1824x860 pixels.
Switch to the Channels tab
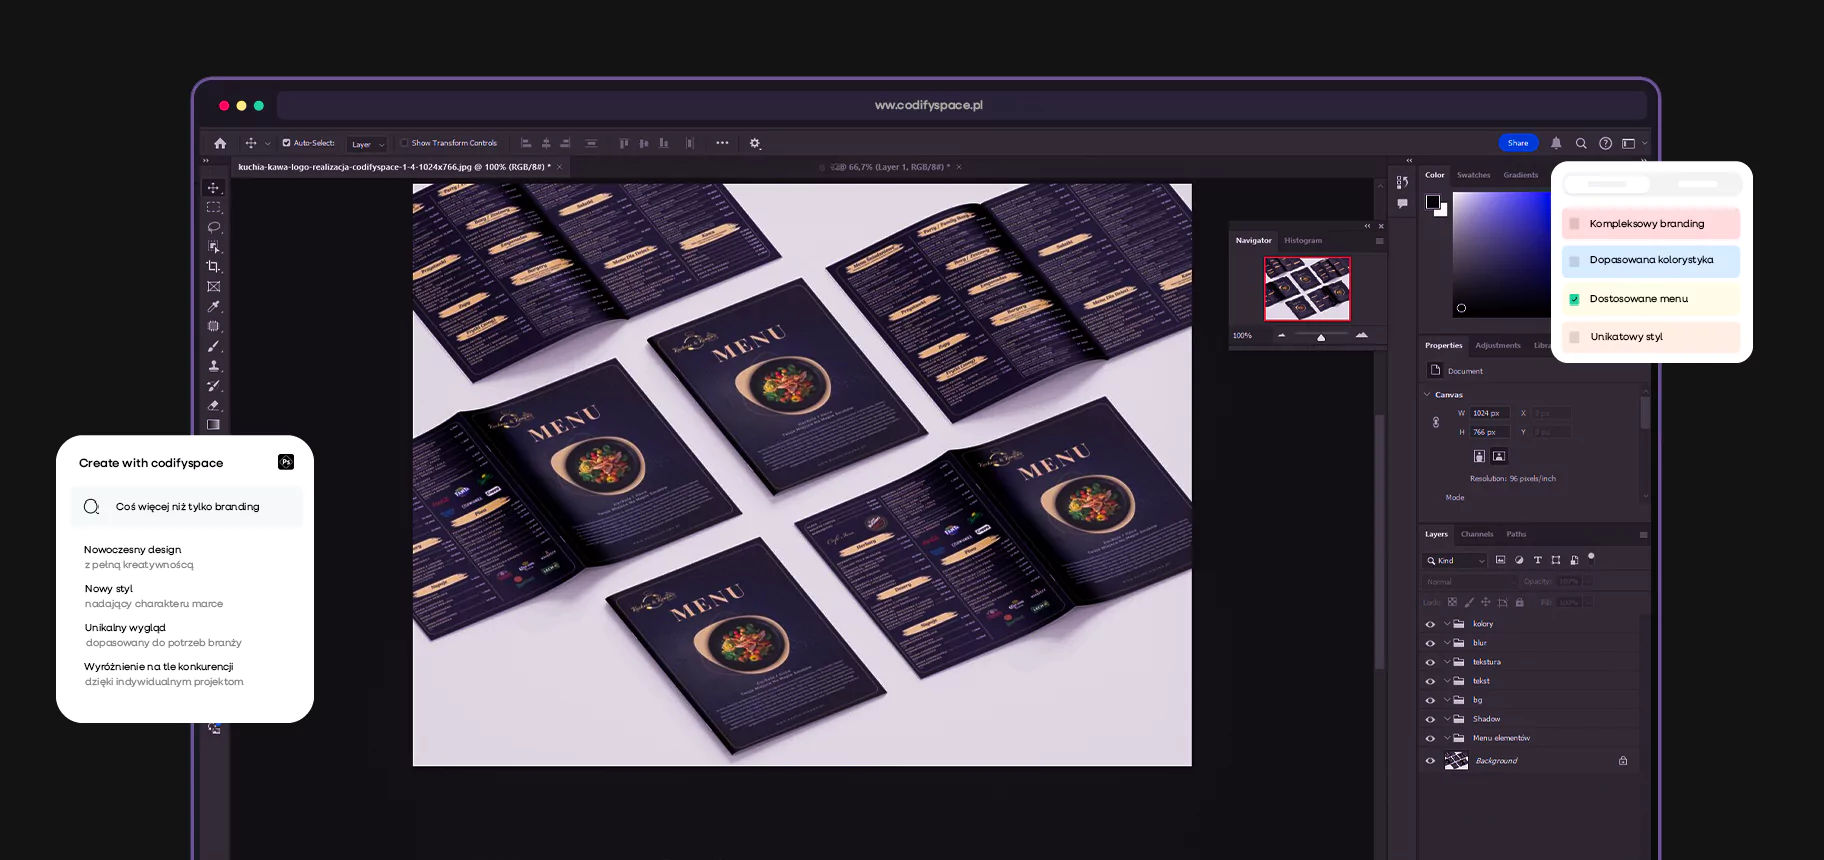(1476, 534)
